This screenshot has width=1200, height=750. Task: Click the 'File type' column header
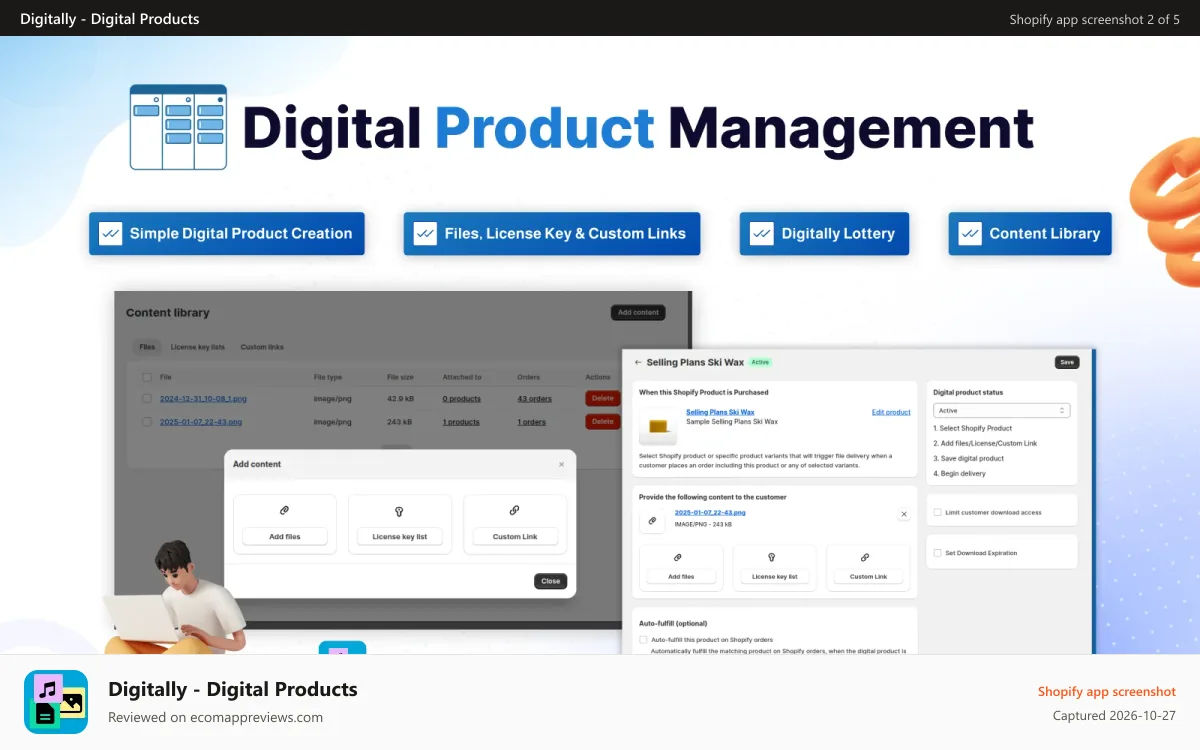[328, 377]
